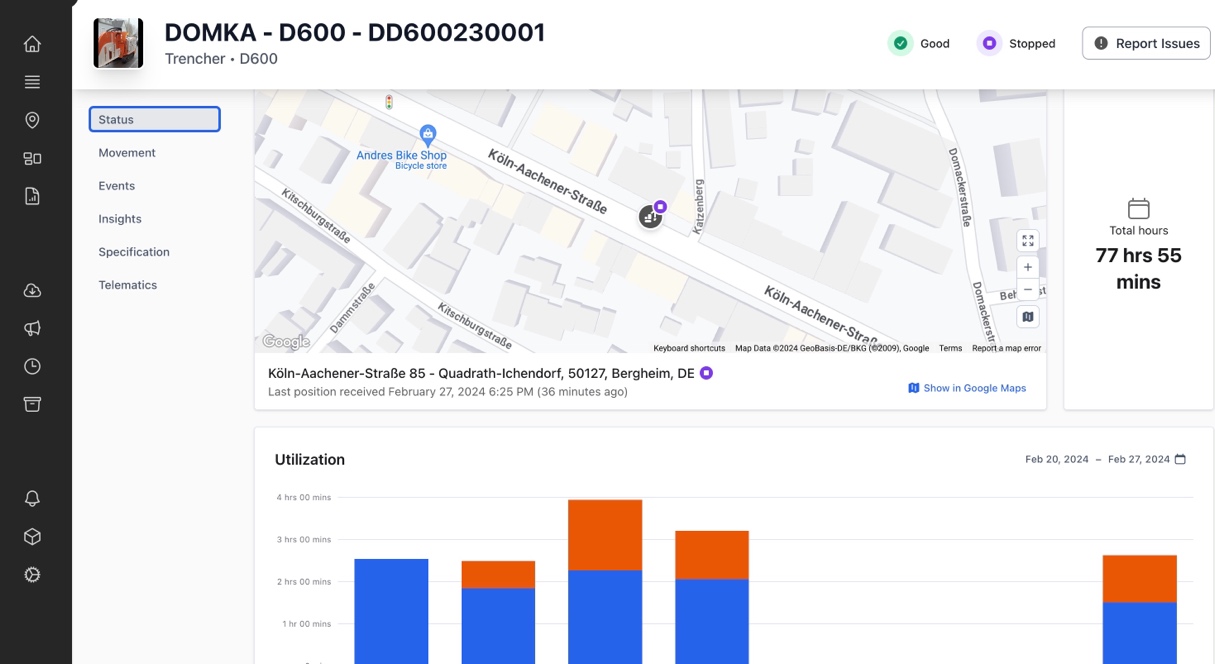Open the settings gear icon in sidebar
1215x664 pixels.
click(32, 575)
